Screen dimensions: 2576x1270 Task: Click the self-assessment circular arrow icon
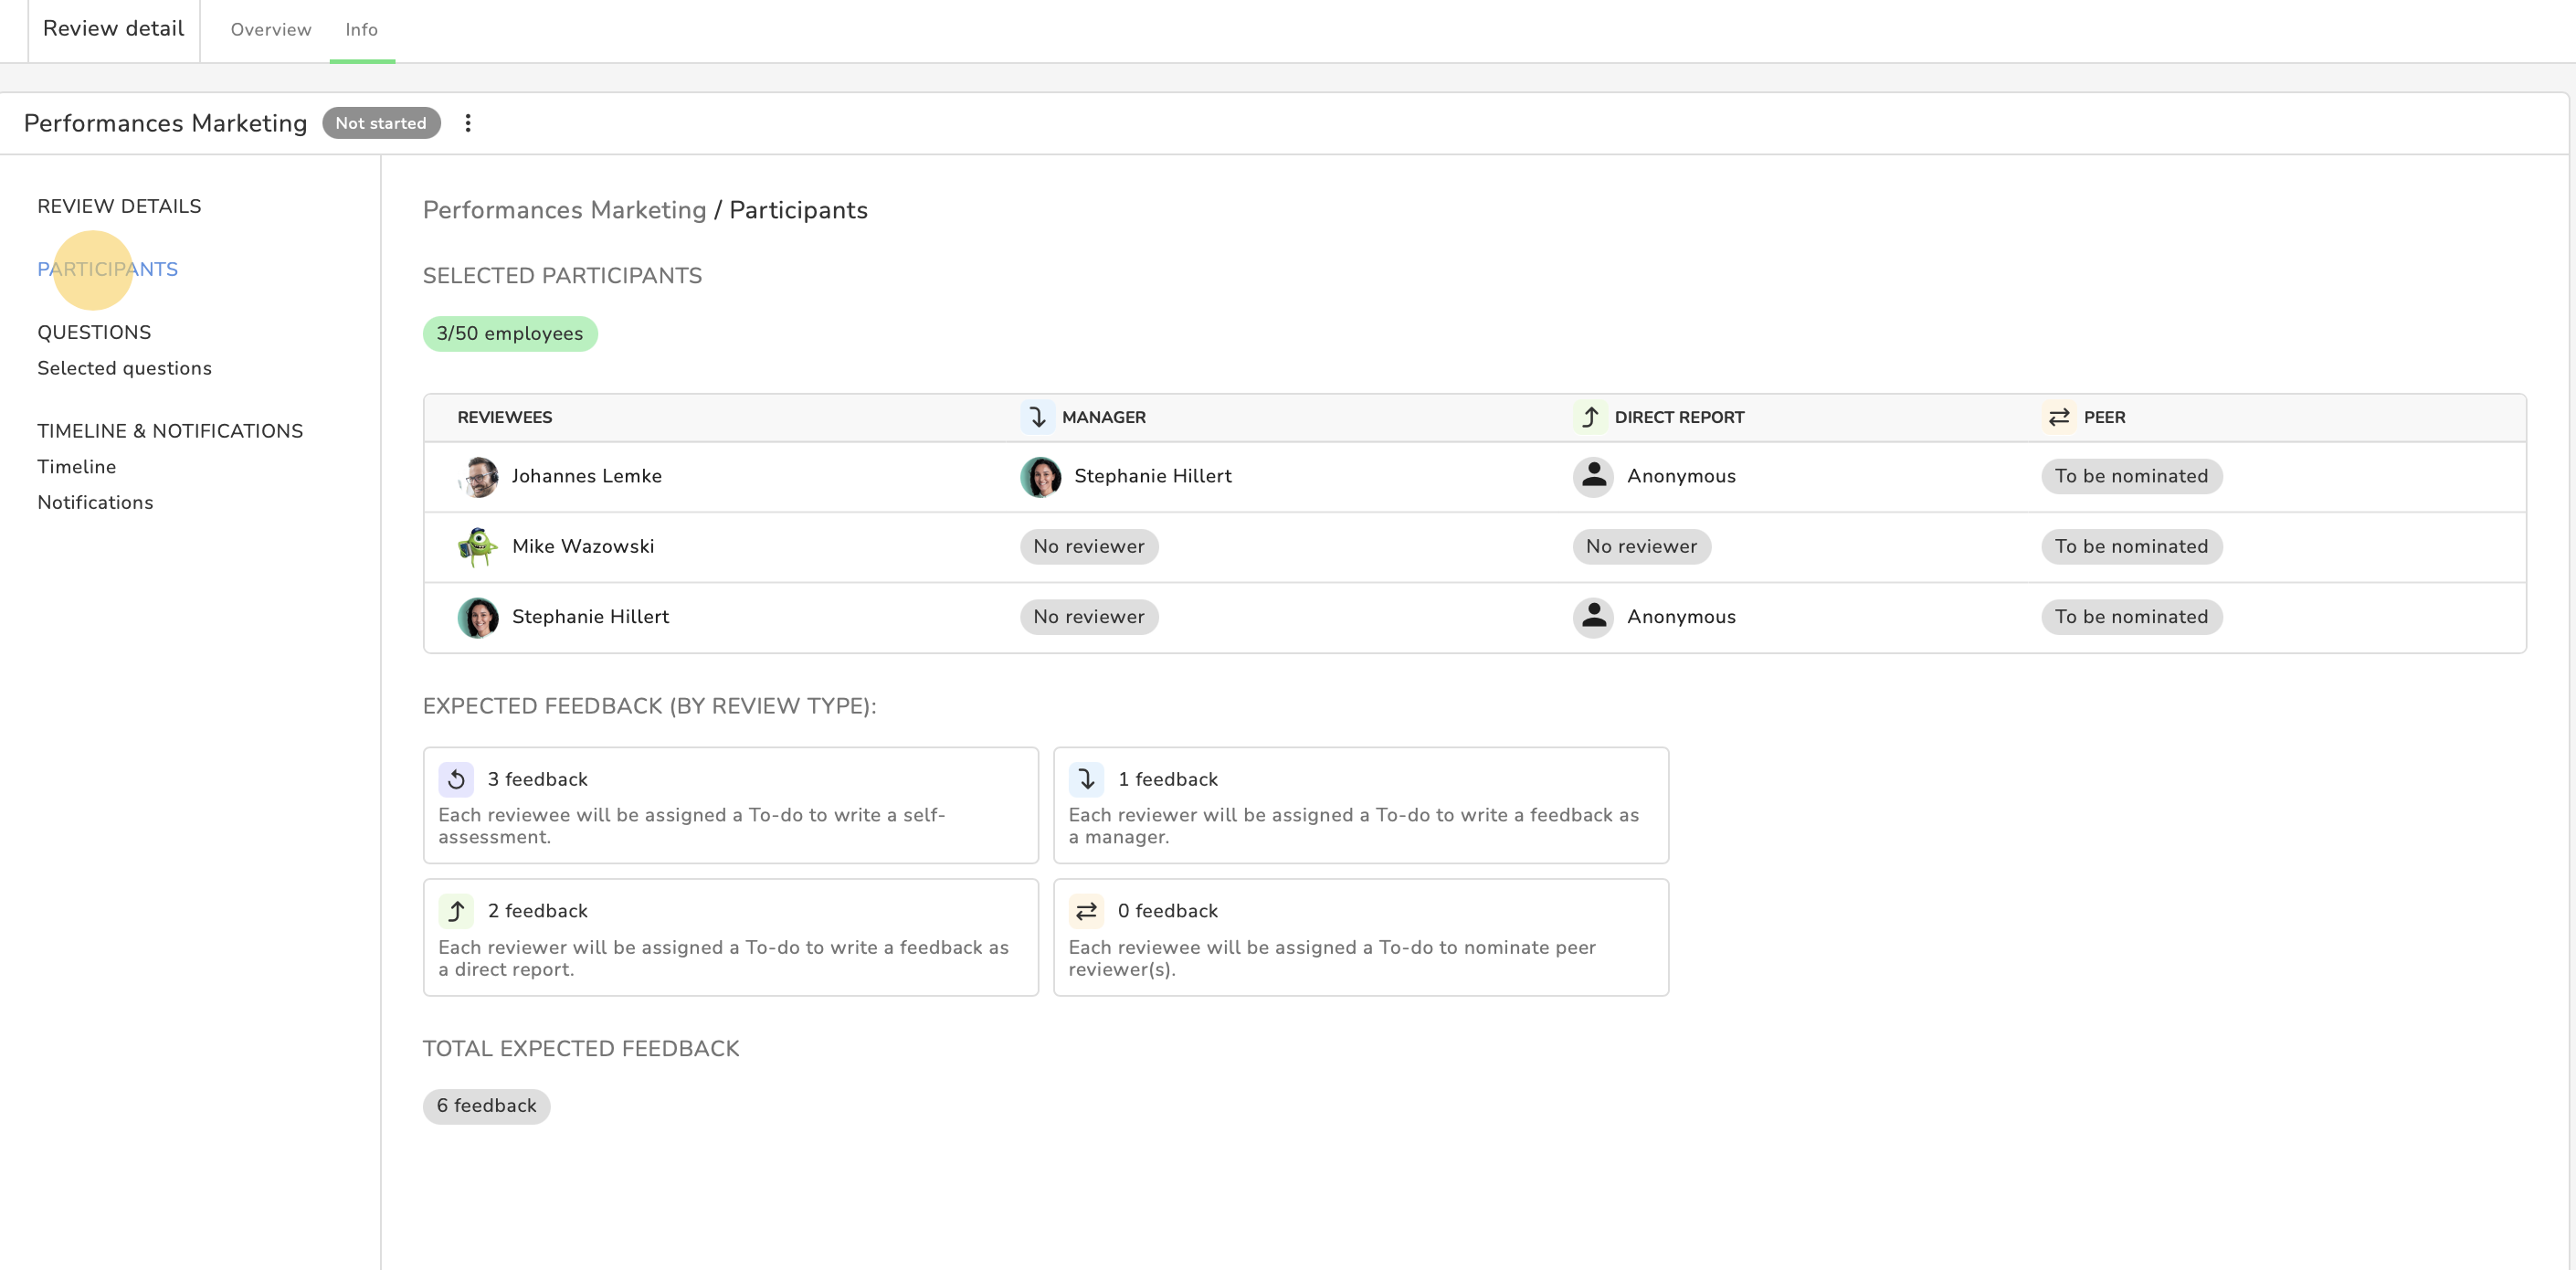pyautogui.click(x=456, y=779)
